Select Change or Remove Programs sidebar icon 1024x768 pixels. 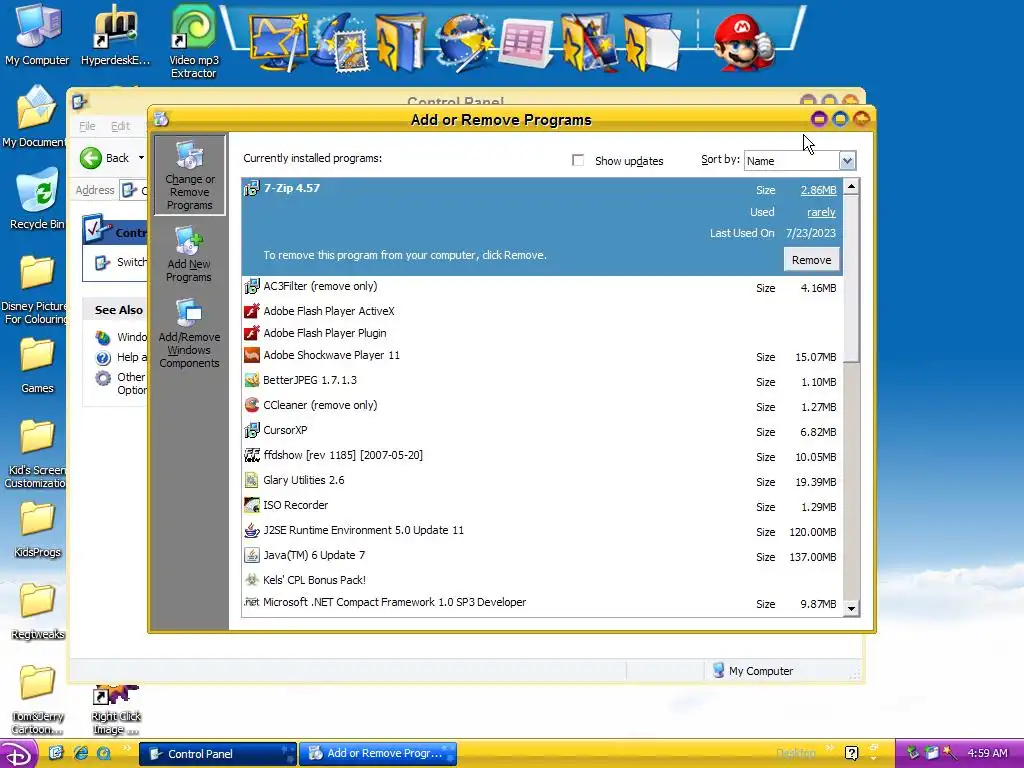point(189,174)
